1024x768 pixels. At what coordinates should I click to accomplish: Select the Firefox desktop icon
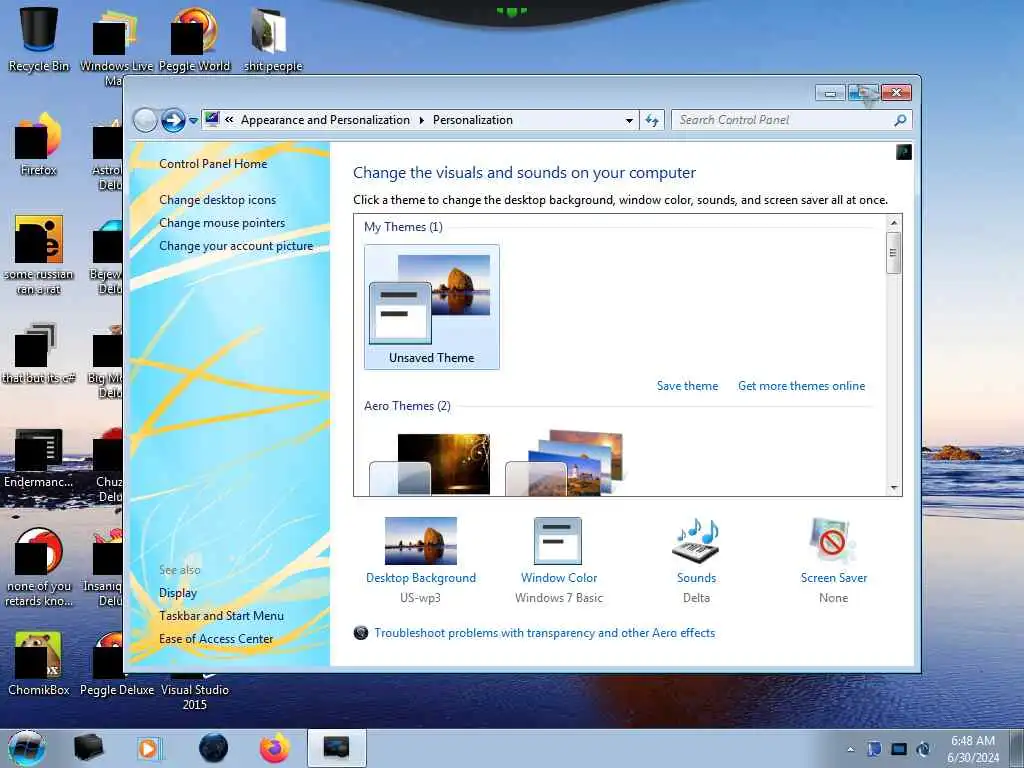[x=39, y=144]
